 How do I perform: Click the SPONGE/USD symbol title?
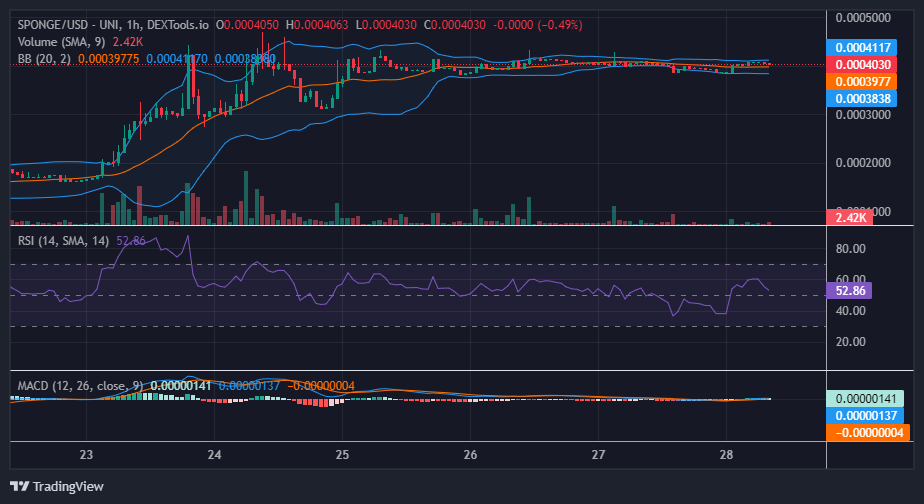pos(52,25)
